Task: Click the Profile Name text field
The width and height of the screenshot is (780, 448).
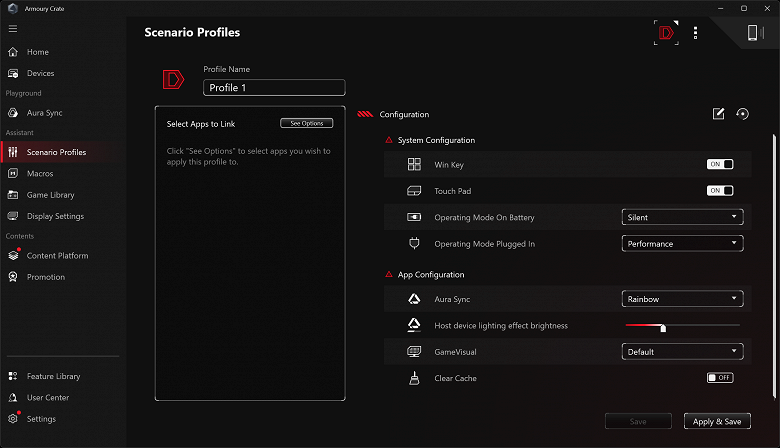Action: click(x=274, y=88)
